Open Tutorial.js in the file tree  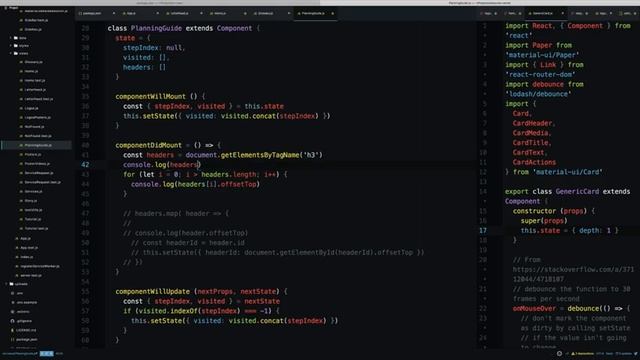[x=33, y=219]
